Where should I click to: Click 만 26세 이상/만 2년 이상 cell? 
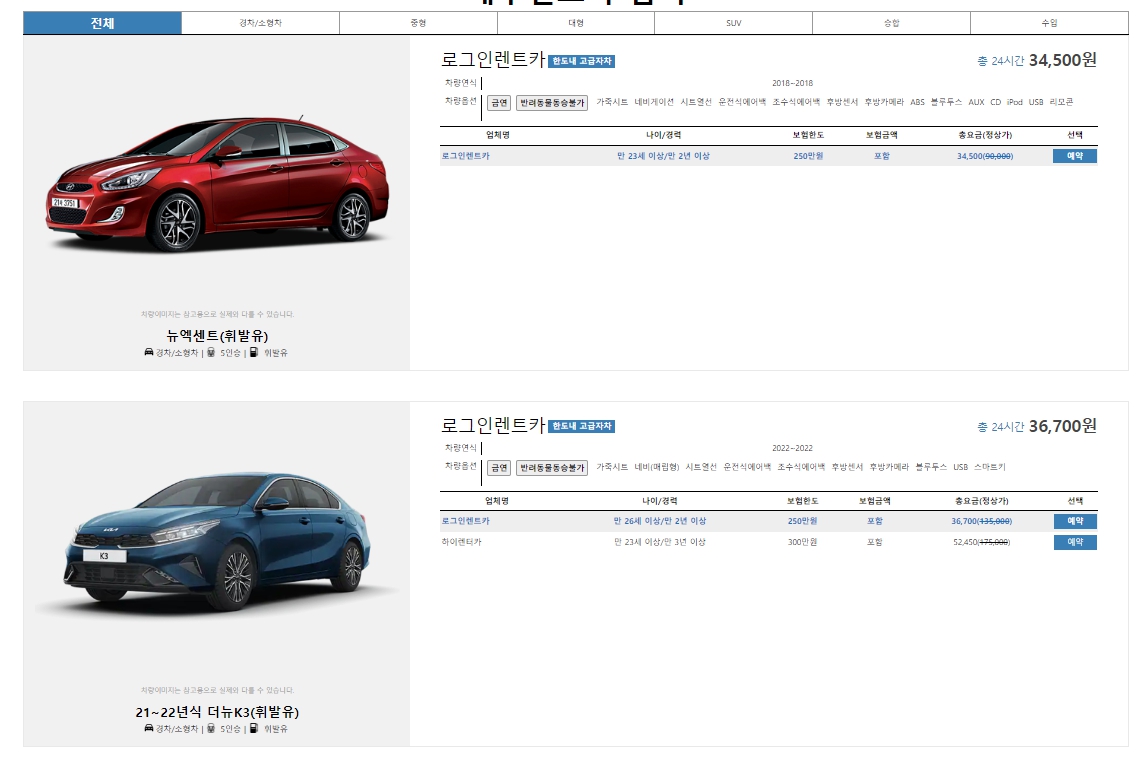660,521
